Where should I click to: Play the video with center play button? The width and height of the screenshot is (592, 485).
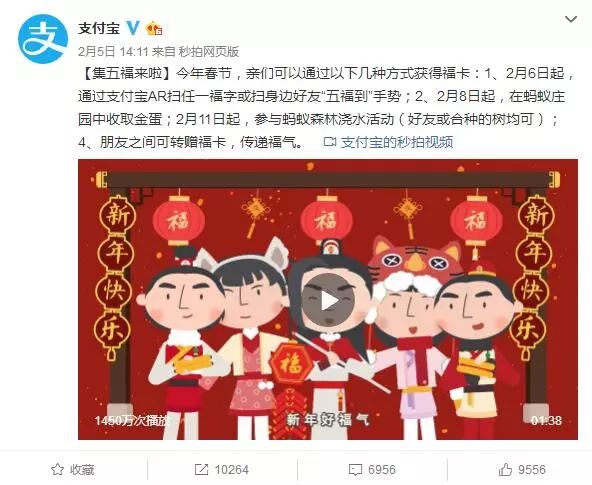(329, 301)
